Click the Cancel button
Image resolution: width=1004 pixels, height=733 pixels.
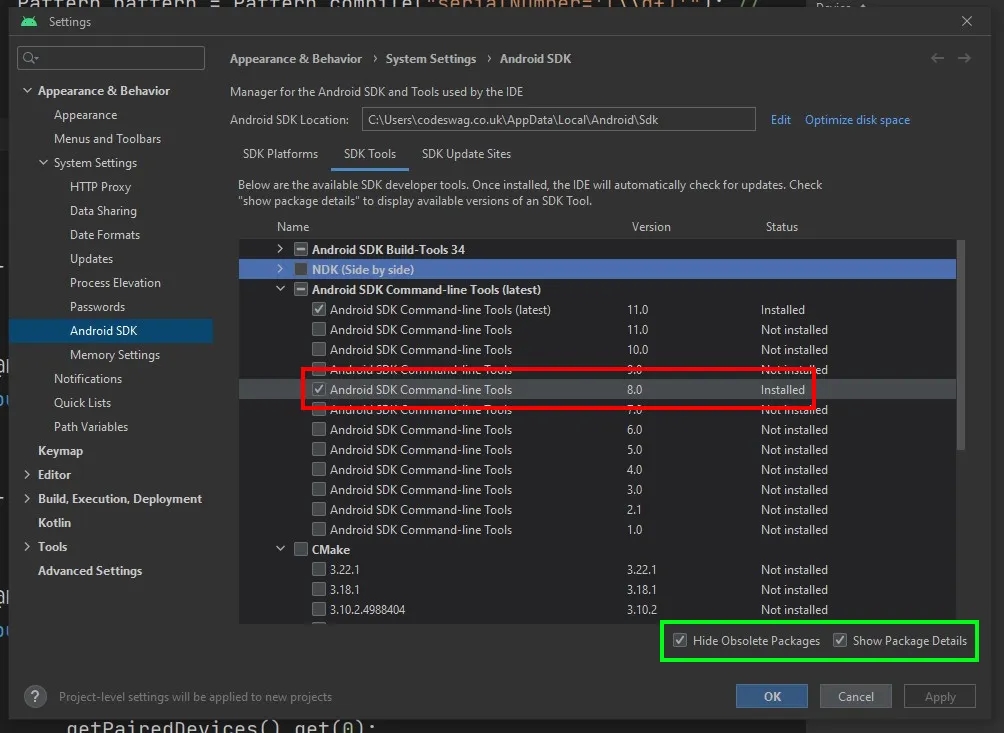coord(855,697)
